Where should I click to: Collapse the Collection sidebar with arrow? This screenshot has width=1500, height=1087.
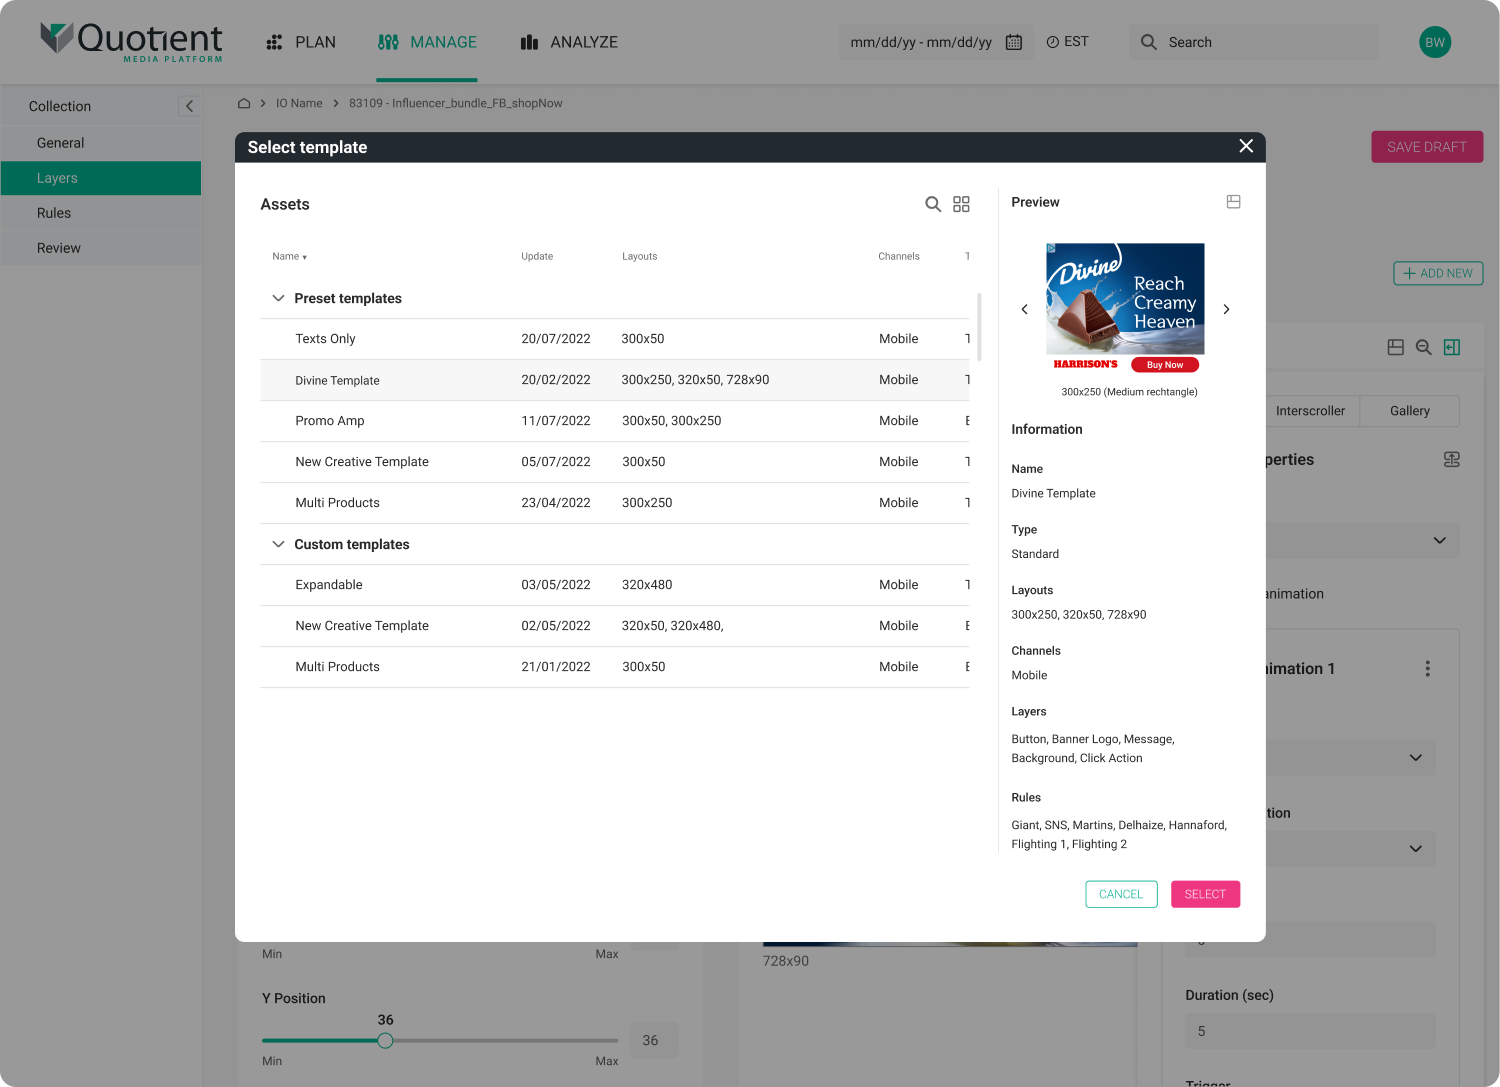tap(189, 106)
